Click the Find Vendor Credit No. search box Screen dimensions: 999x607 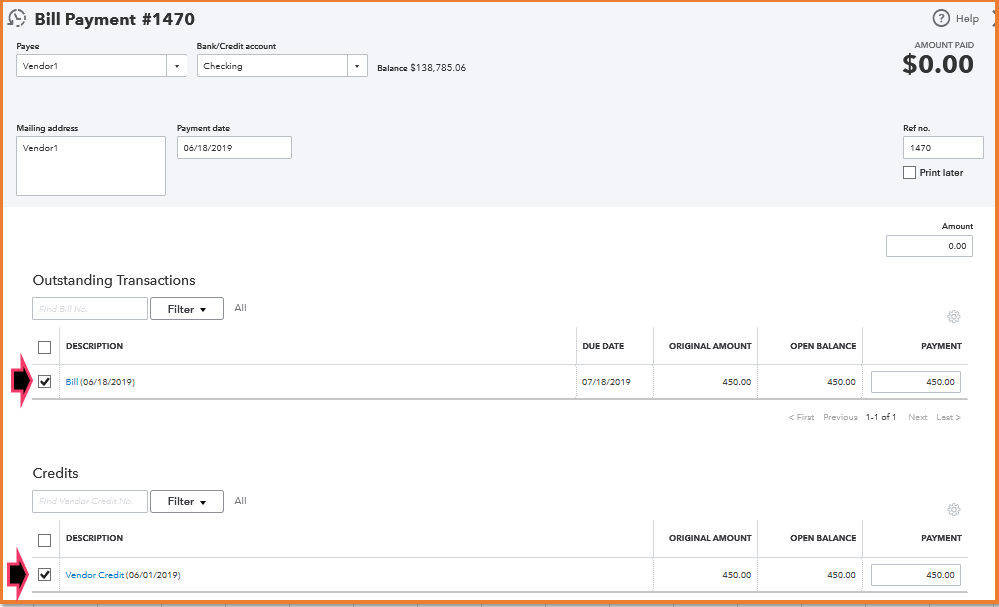point(90,501)
